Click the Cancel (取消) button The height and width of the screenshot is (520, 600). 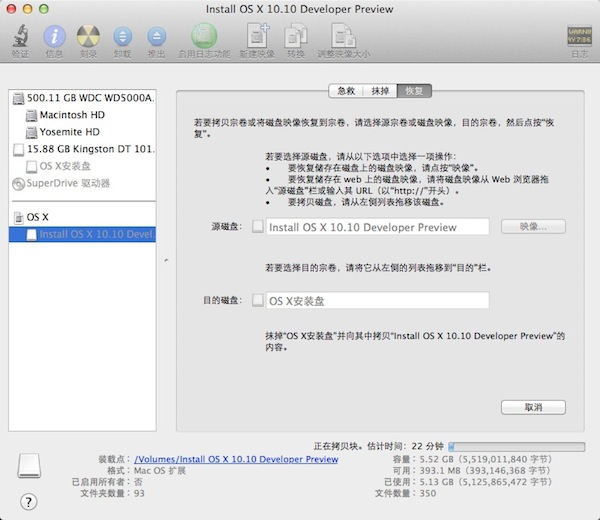[533, 407]
